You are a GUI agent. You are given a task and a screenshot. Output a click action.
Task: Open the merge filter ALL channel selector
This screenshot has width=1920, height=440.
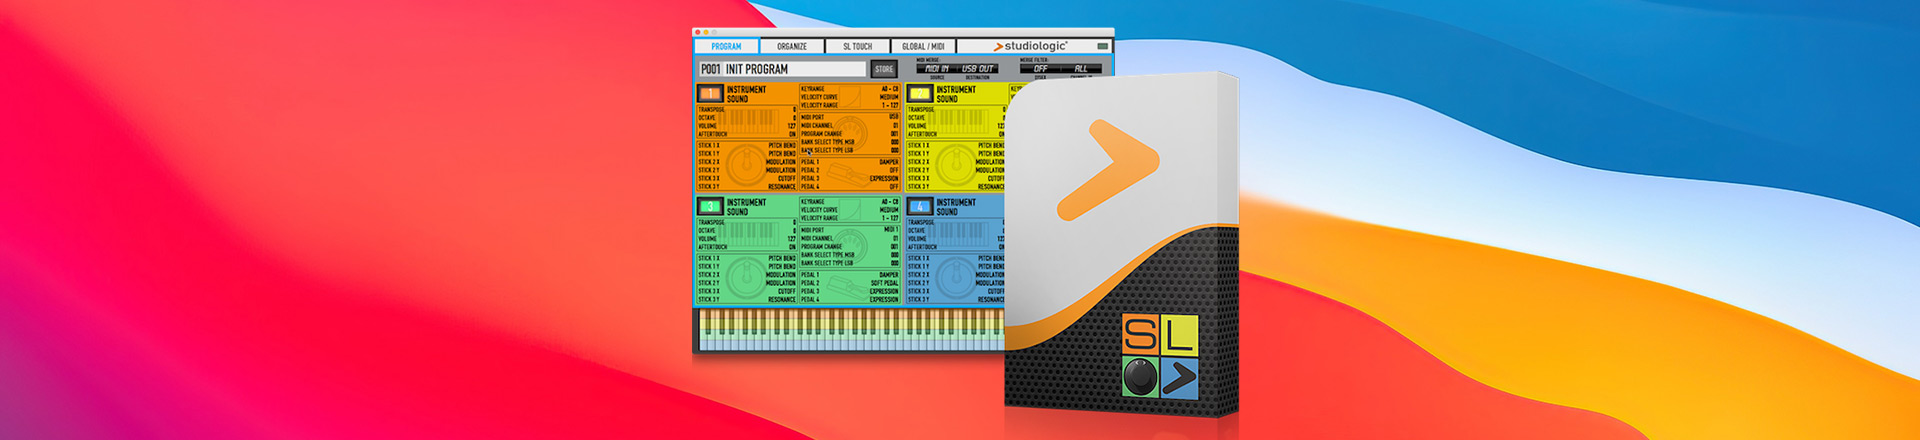click(x=1081, y=69)
